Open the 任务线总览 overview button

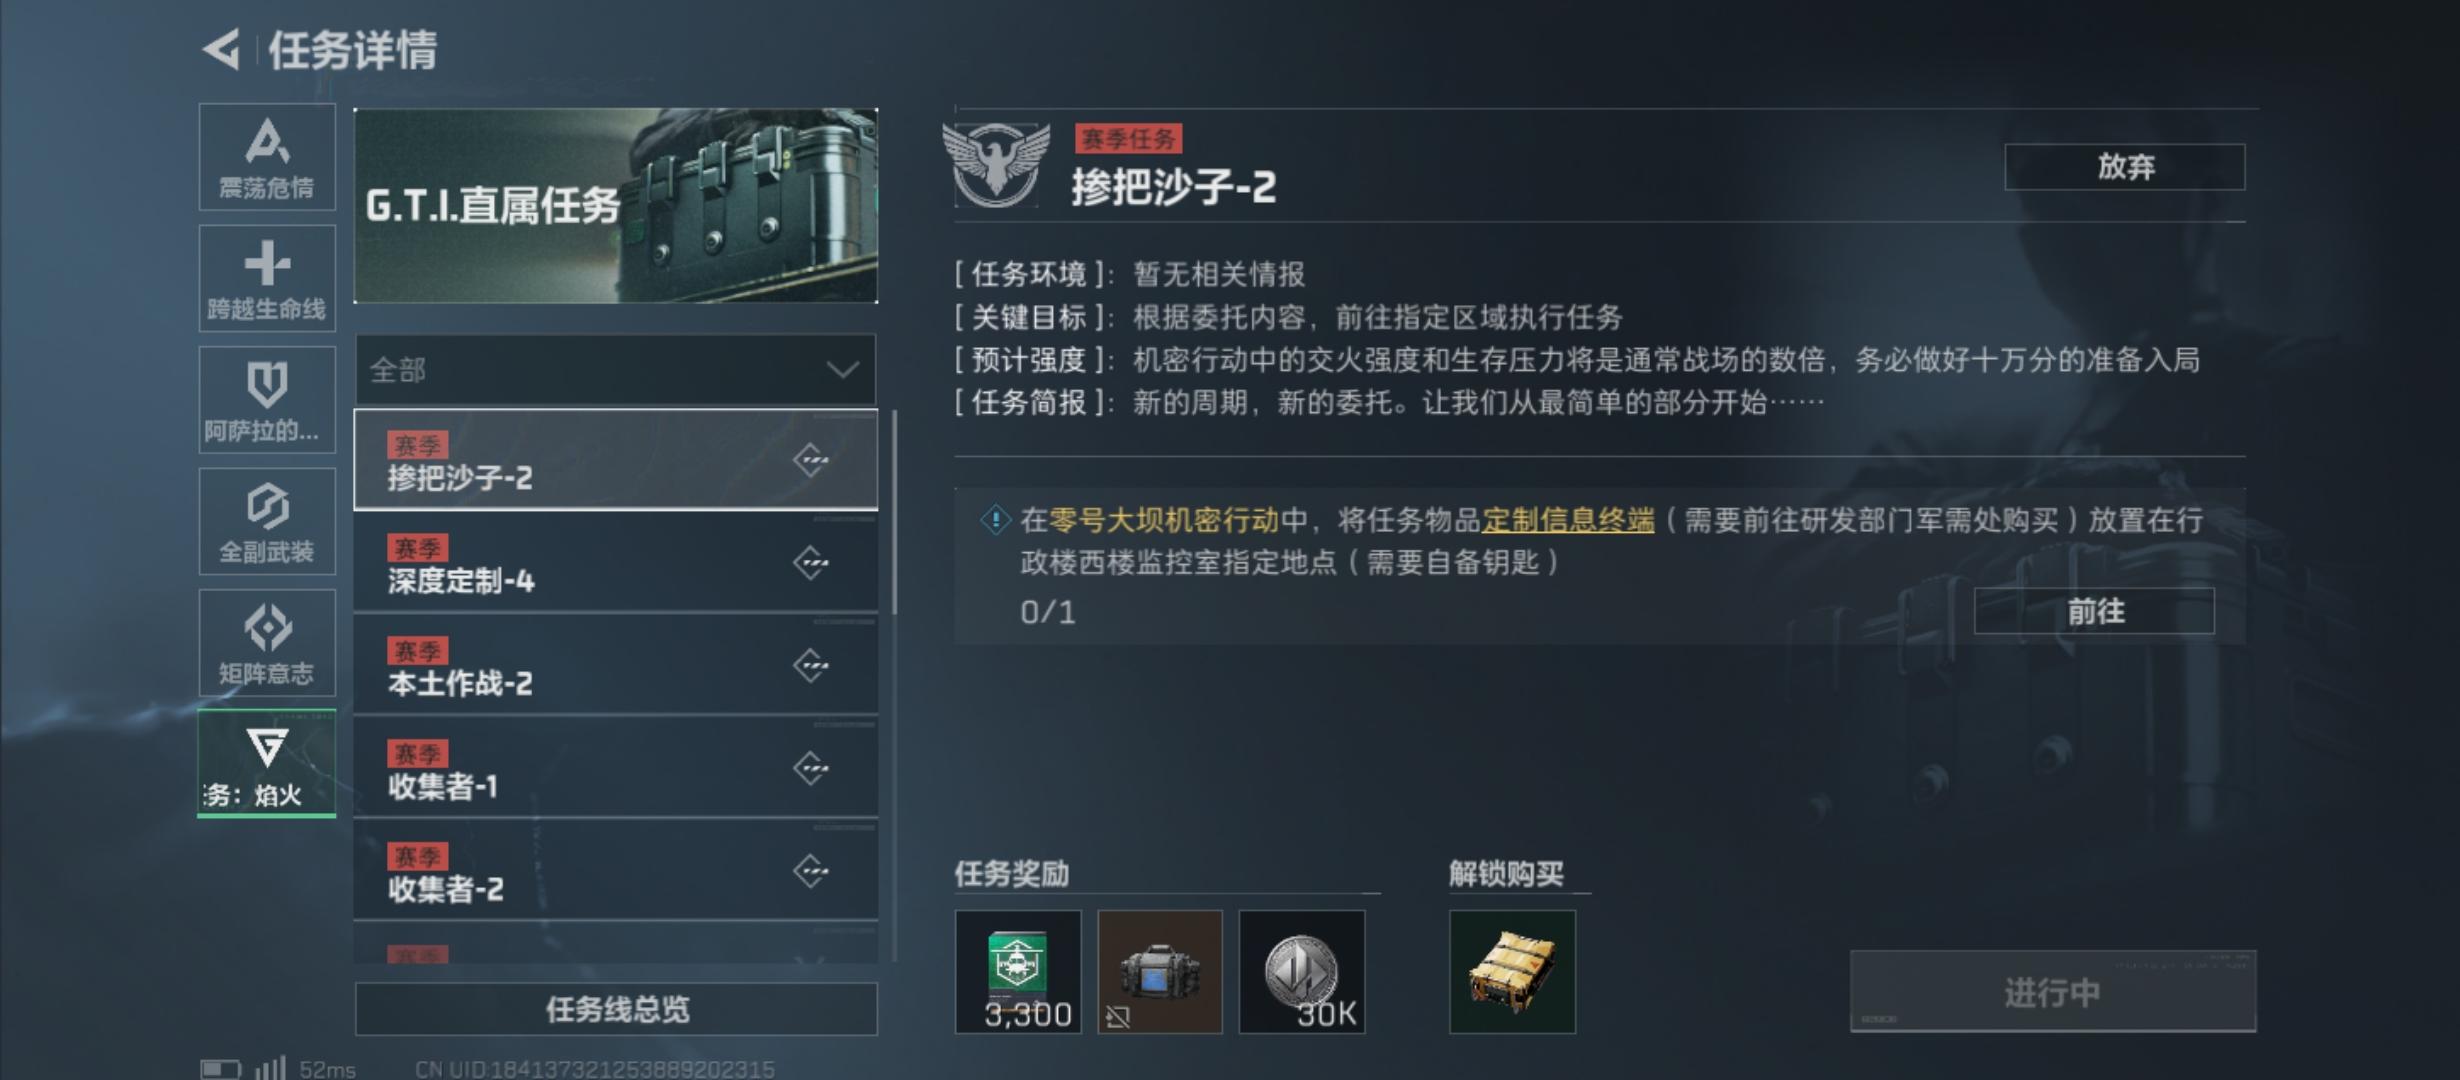[616, 1009]
